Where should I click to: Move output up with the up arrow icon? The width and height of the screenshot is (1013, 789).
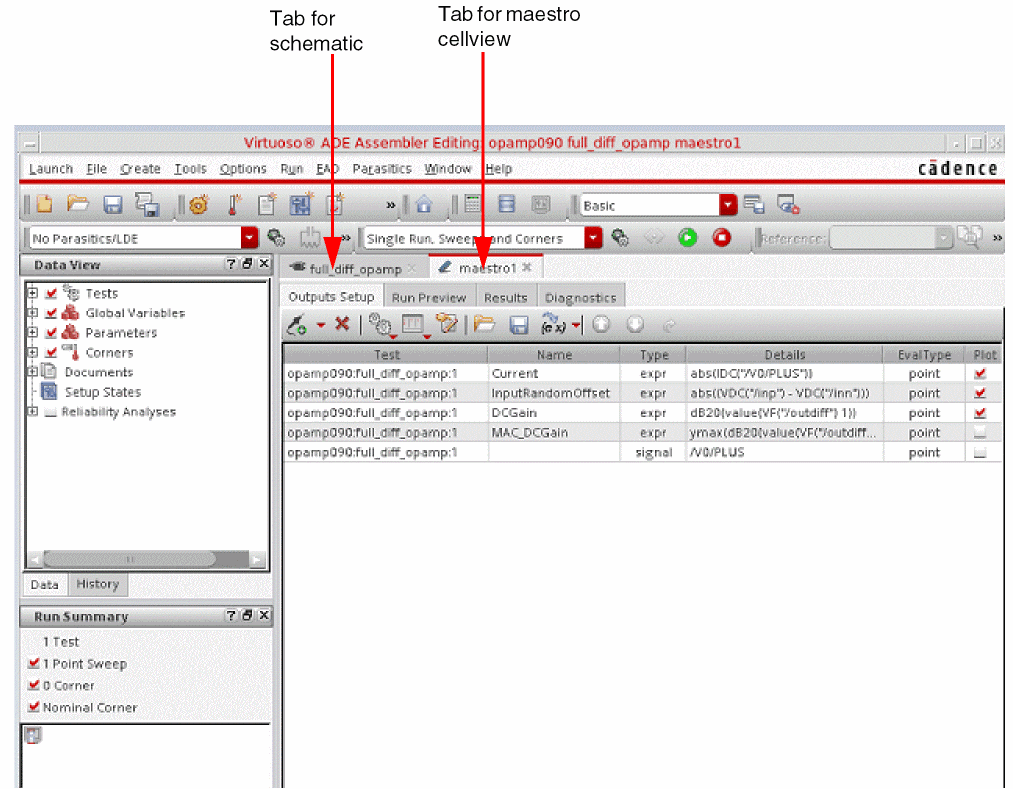[x=601, y=324]
